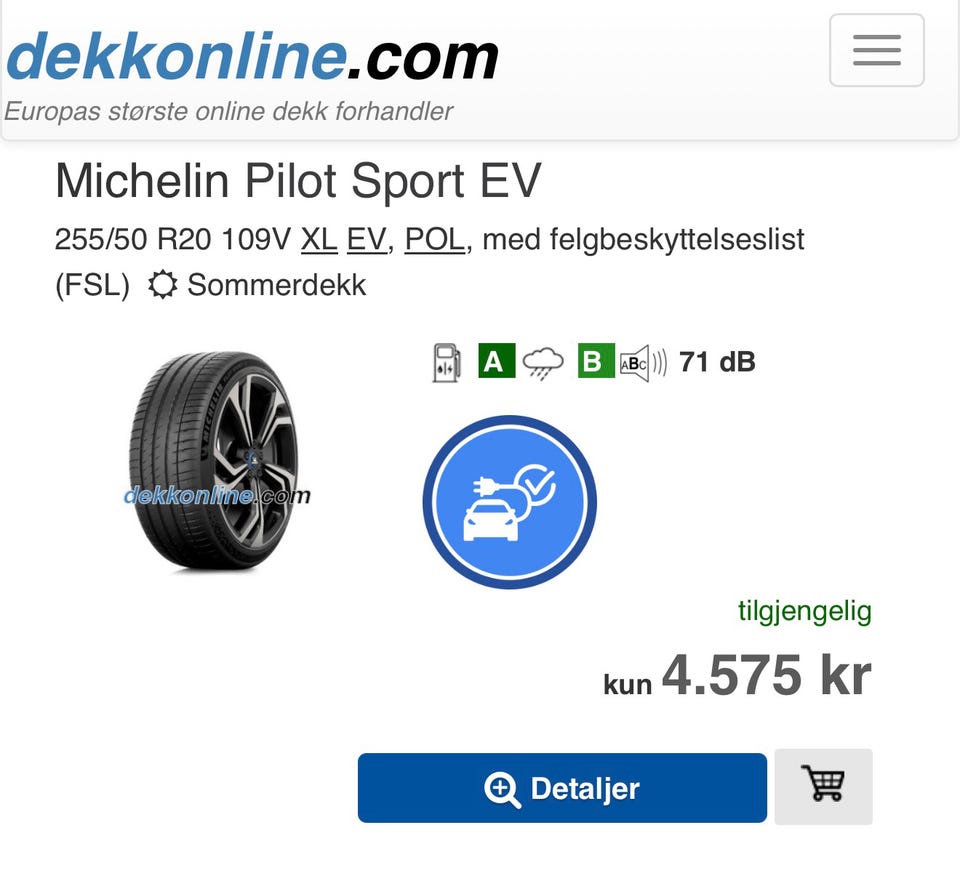
Task: Click the green tilgjengelig availability text
Action: pos(804,611)
